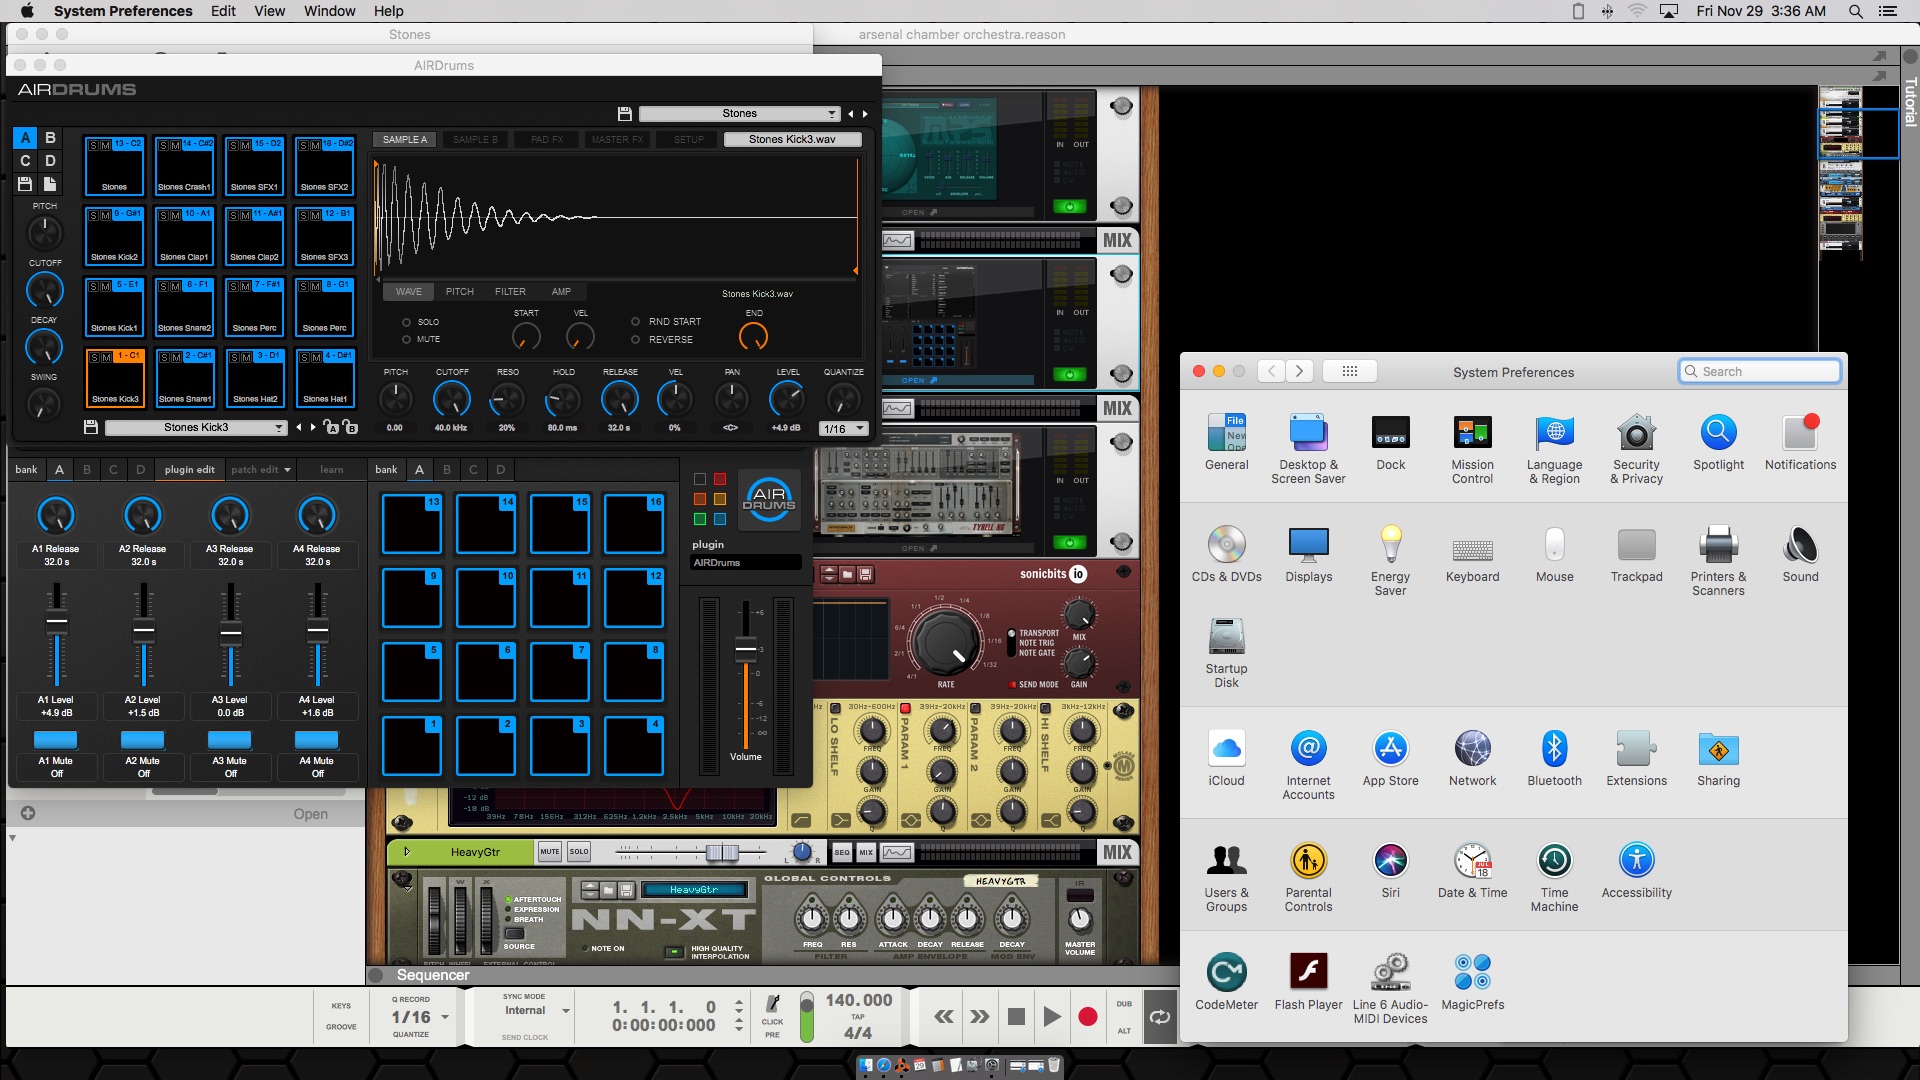Open the Sound preference pane
Image resolution: width=1920 pixels, height=1080 pixels.
coord(1800,553)
